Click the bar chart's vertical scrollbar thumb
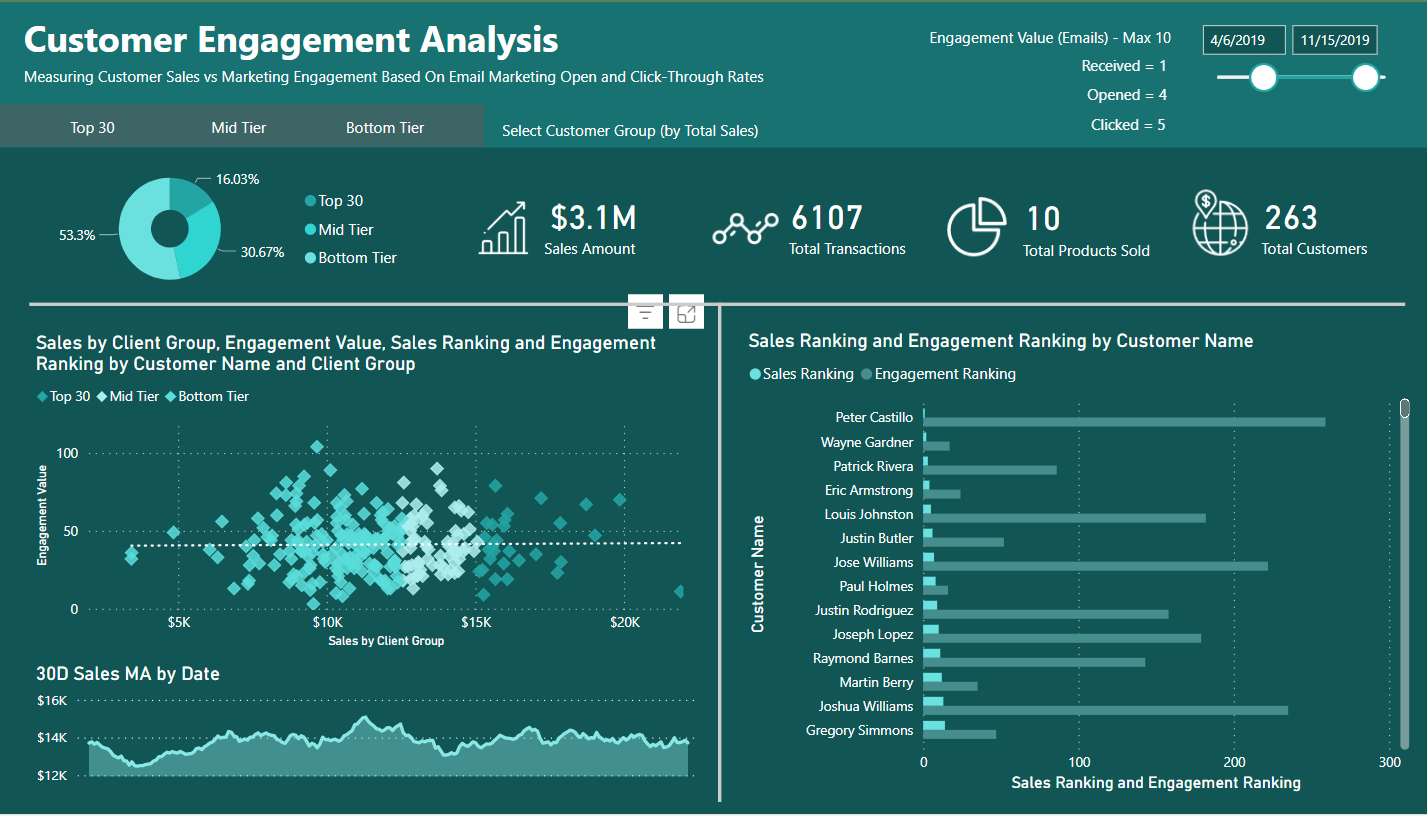The width and height of the screenshot is (1427, 816). pyautogui.click(x=1404, y=408)
